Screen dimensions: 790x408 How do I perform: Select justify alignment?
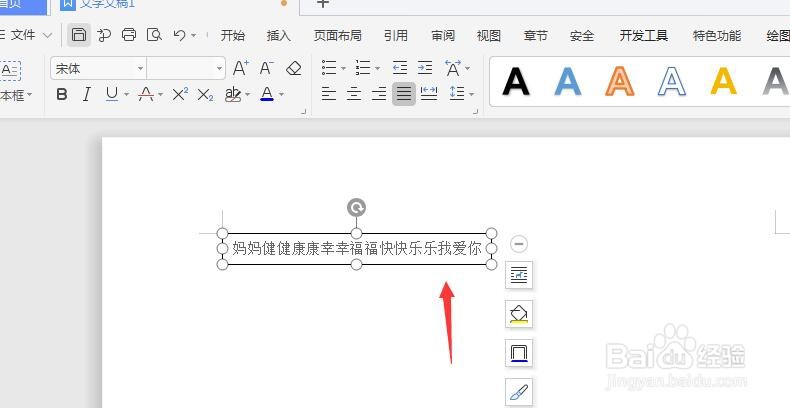click(x=404, y=94)
